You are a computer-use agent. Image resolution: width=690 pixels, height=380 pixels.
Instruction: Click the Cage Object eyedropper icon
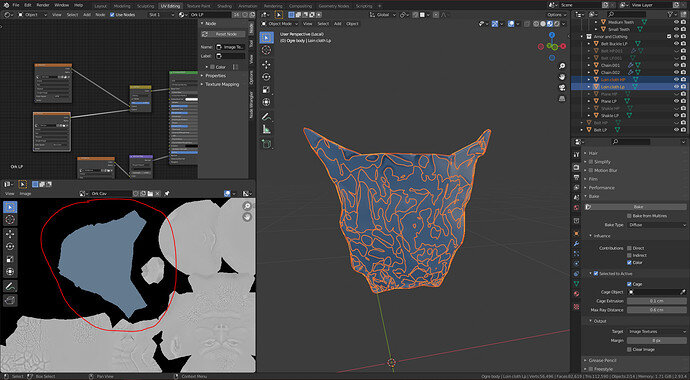pos(683,292)
